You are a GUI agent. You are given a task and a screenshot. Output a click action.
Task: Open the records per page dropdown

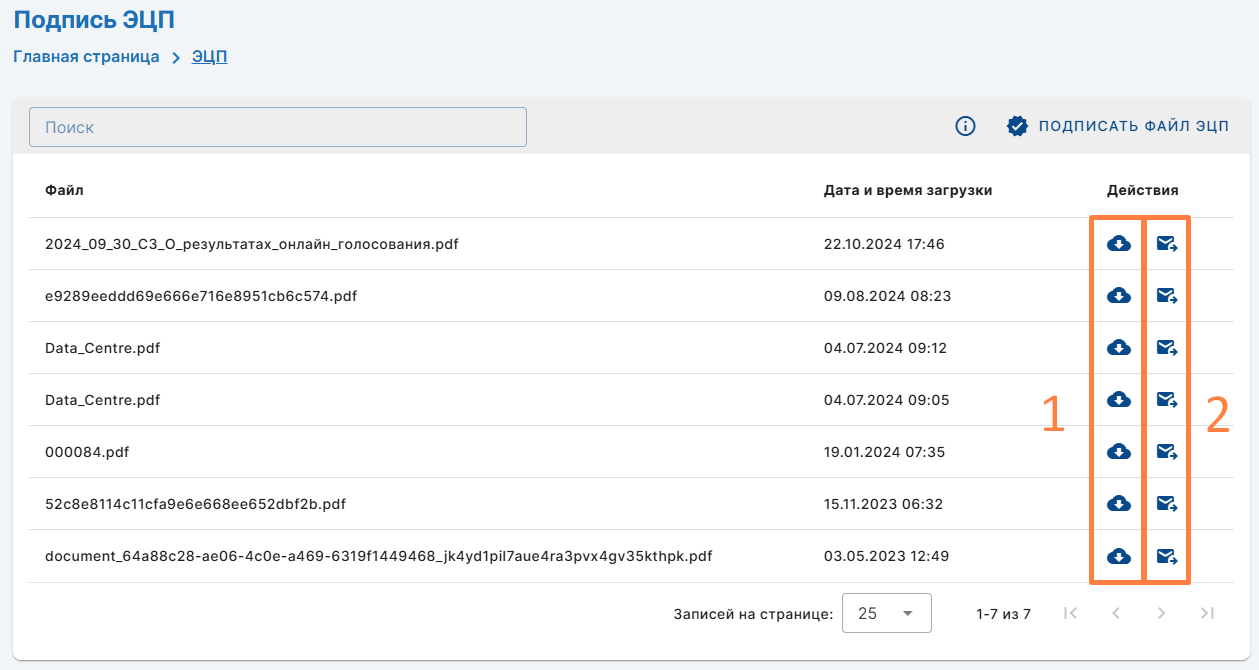(886, 613)
